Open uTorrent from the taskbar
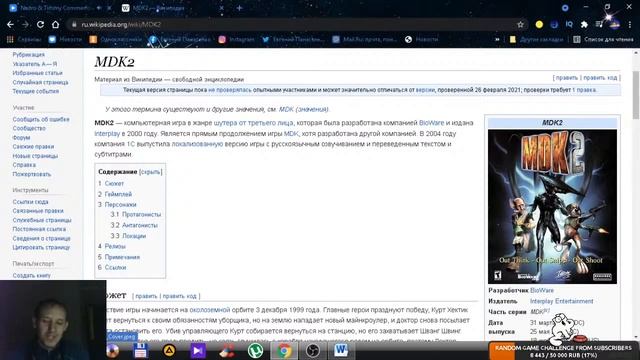Viewport: 640px width, 360px height. (x=256, y=351)
